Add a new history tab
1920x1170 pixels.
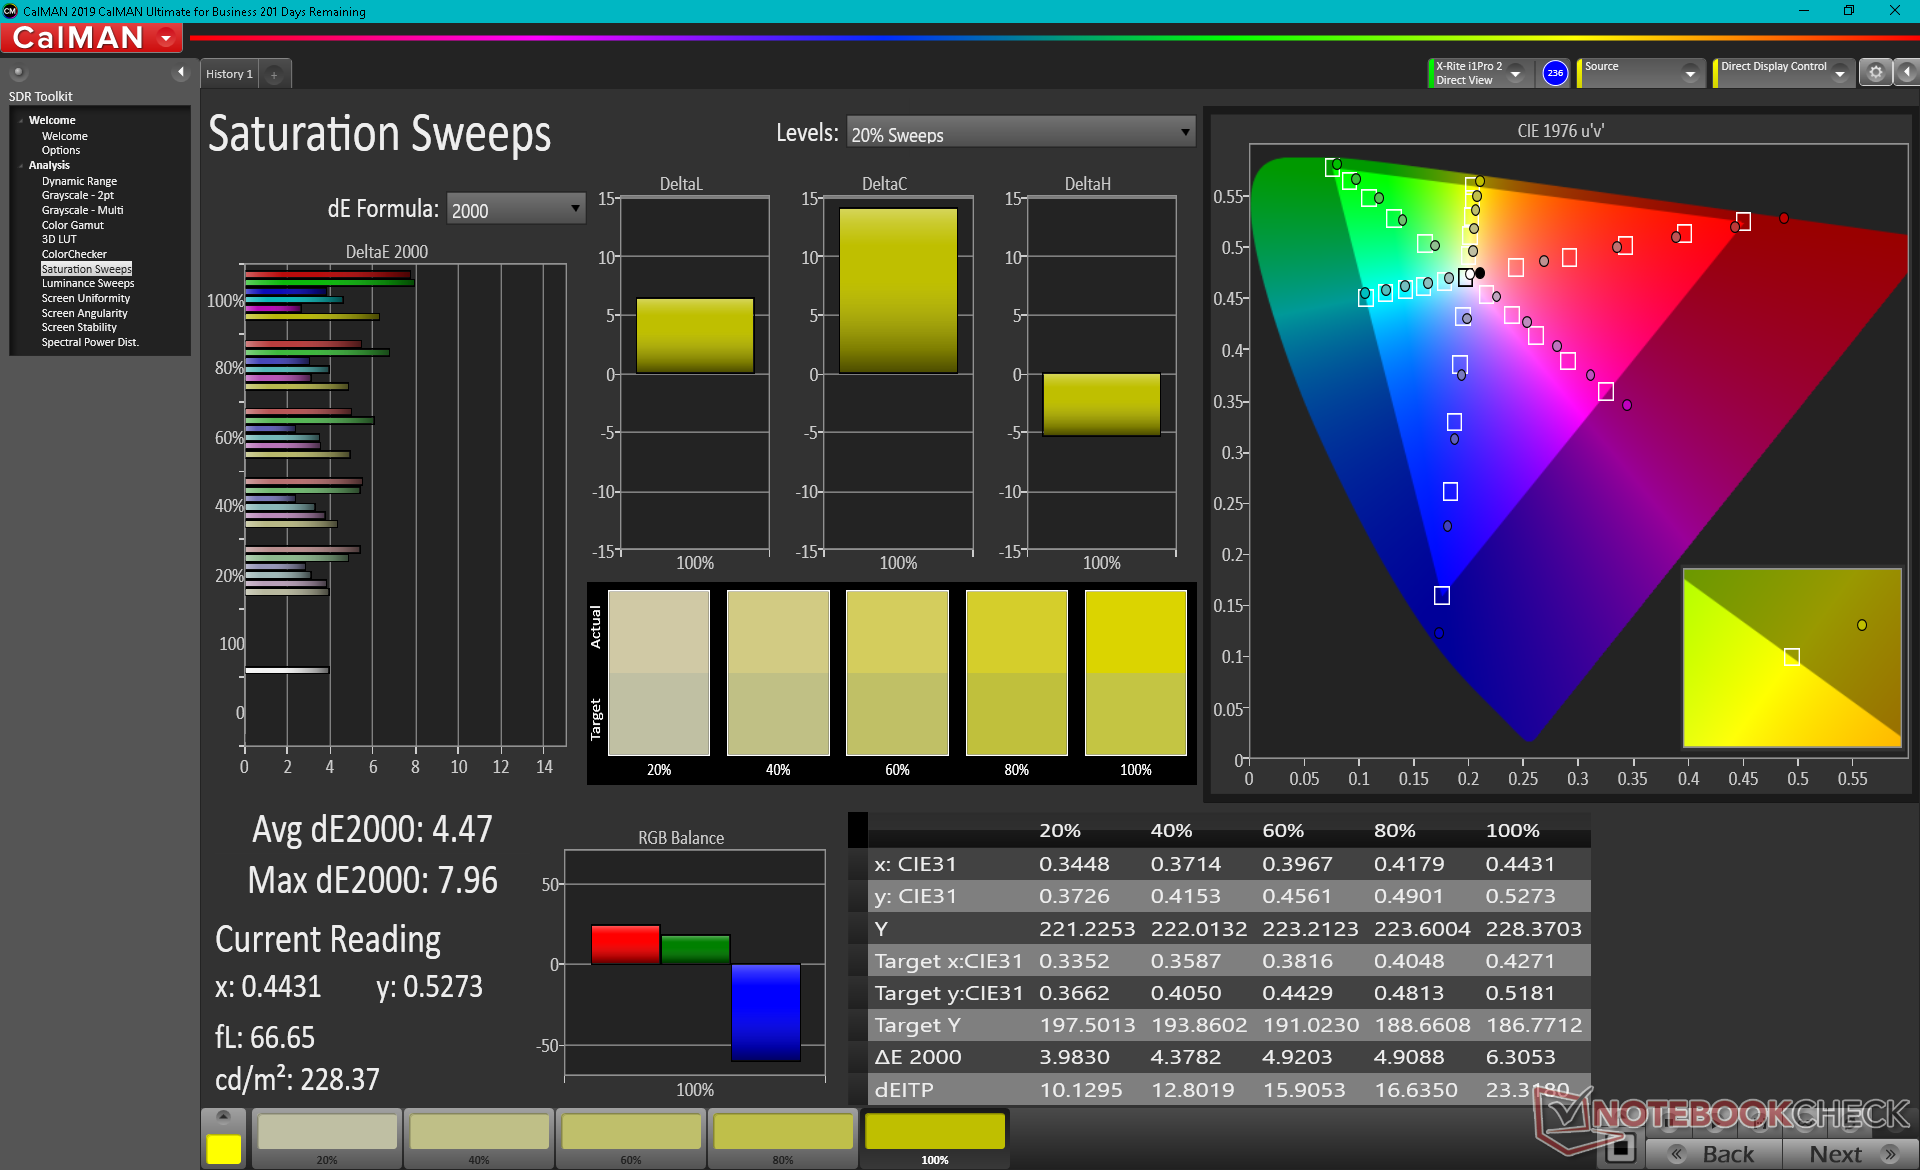(274, 74)
